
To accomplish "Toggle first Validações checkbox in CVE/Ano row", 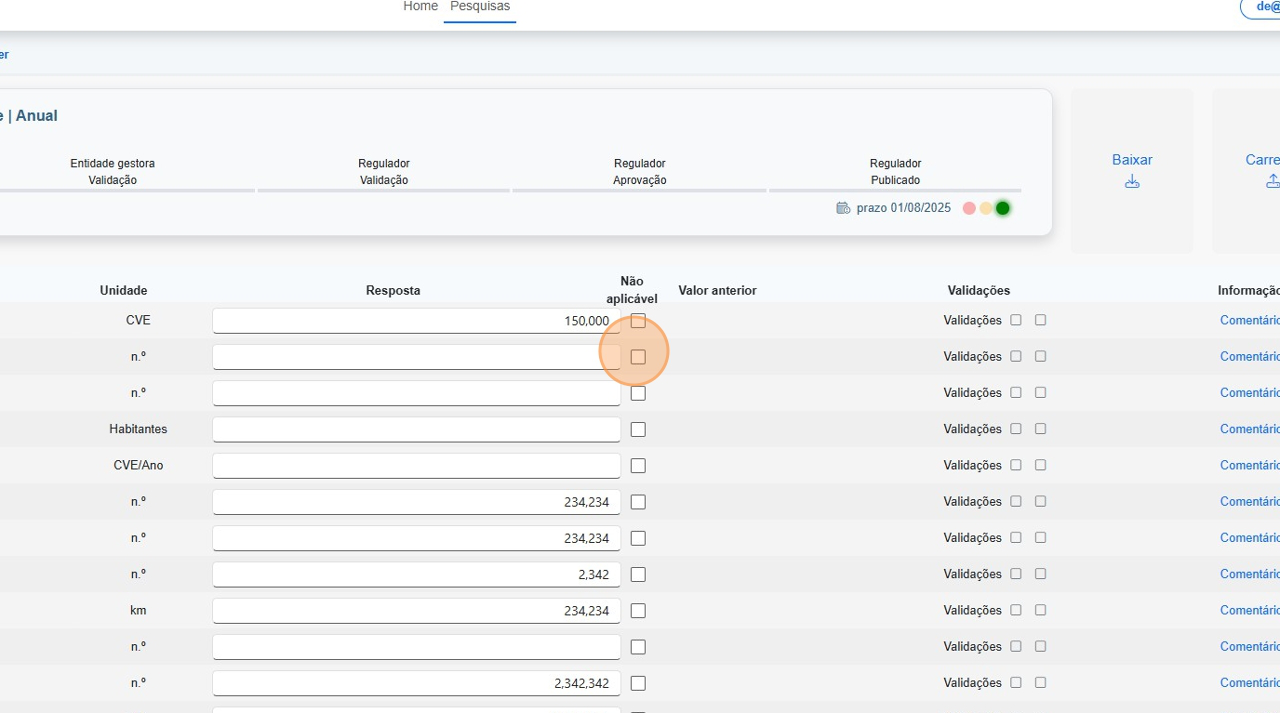I will [x=1016, y=465].
